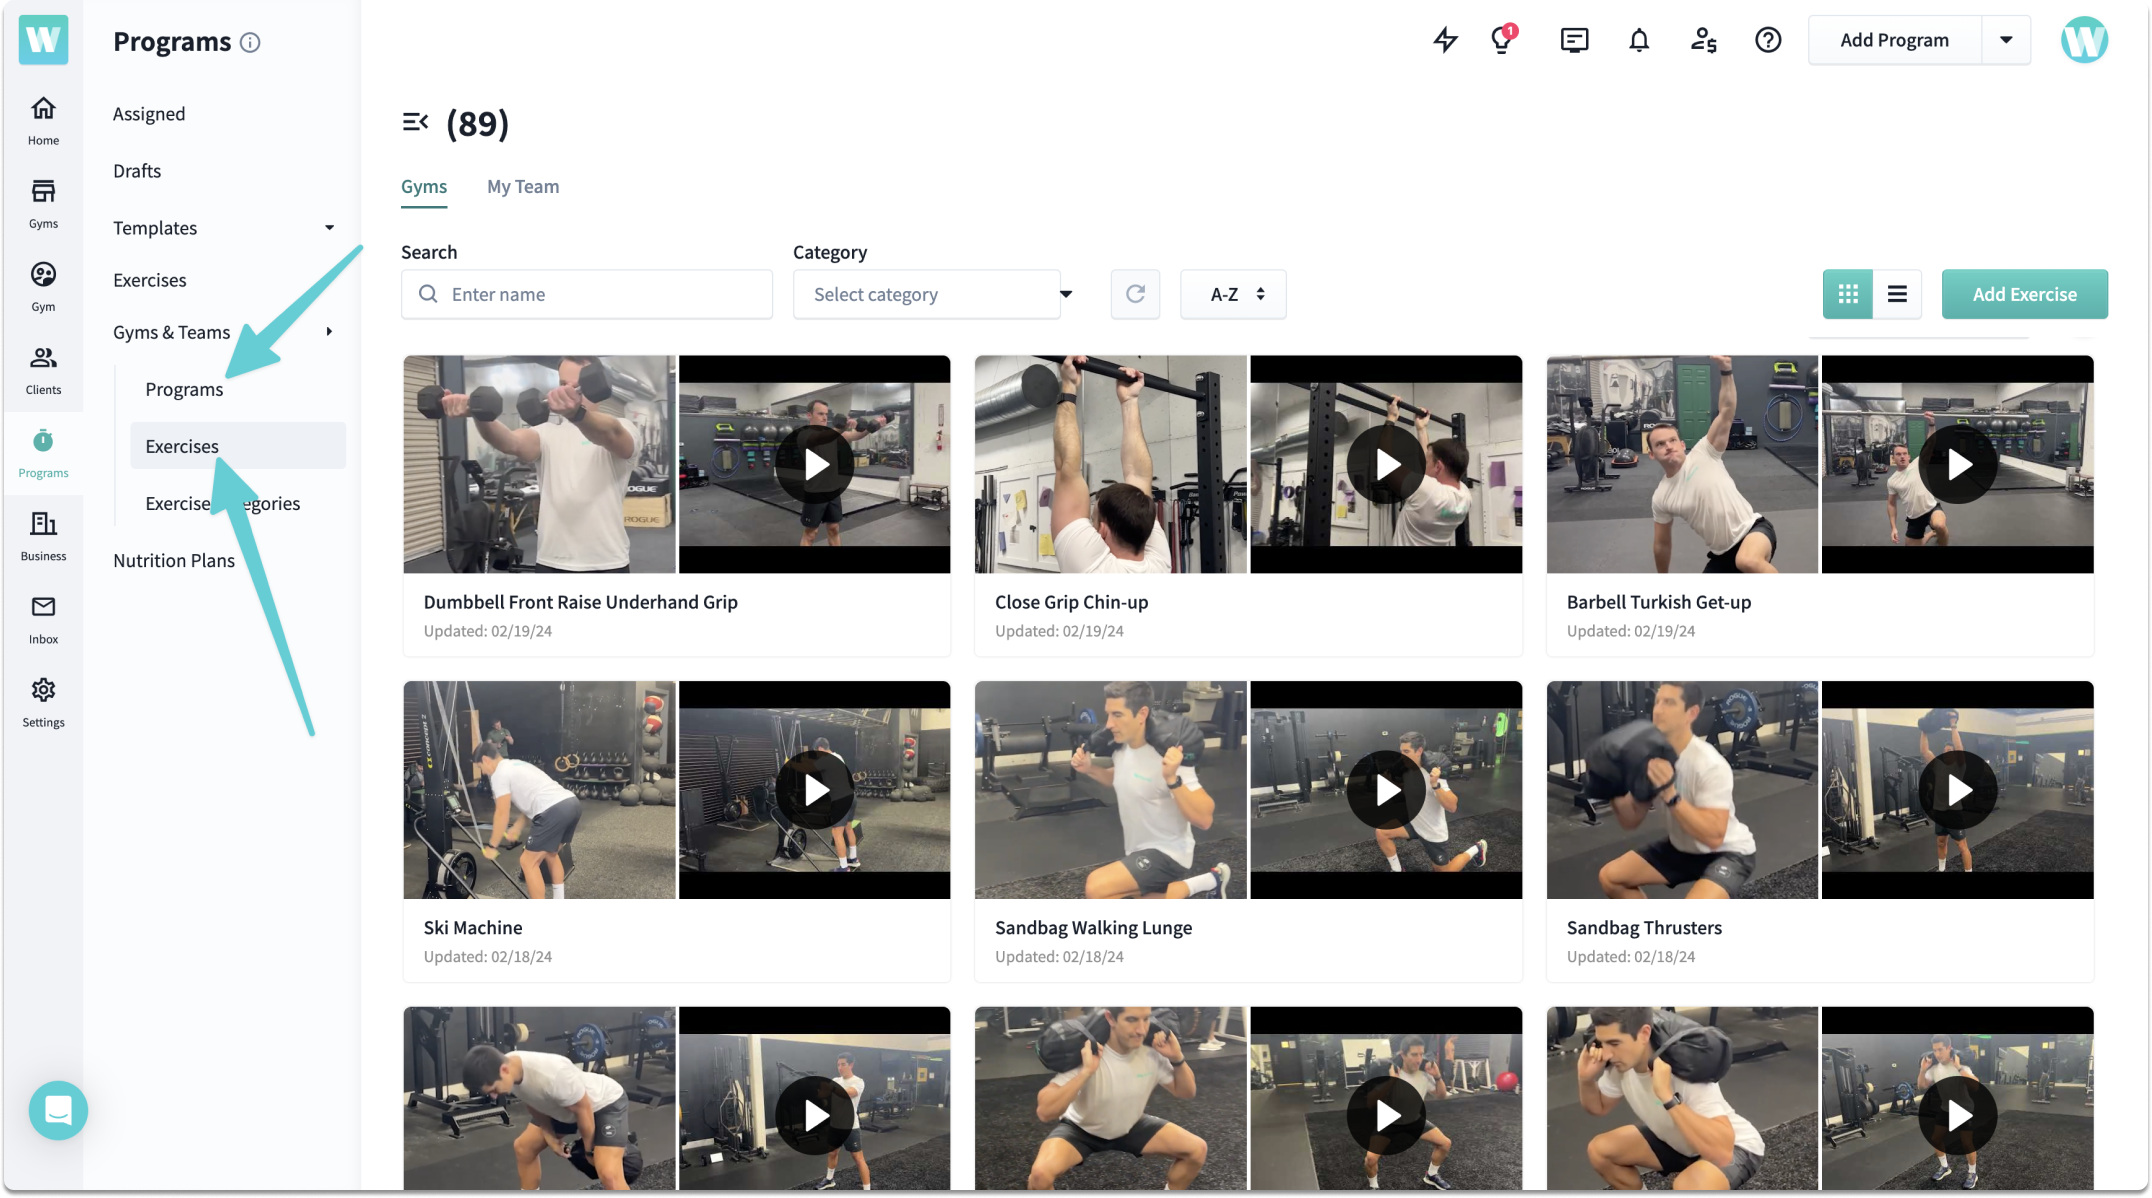This screenshot has width=2152, height=1198.
Task: Click the Programs info icon
Action: pyautogui.click(x=250, y=42)
